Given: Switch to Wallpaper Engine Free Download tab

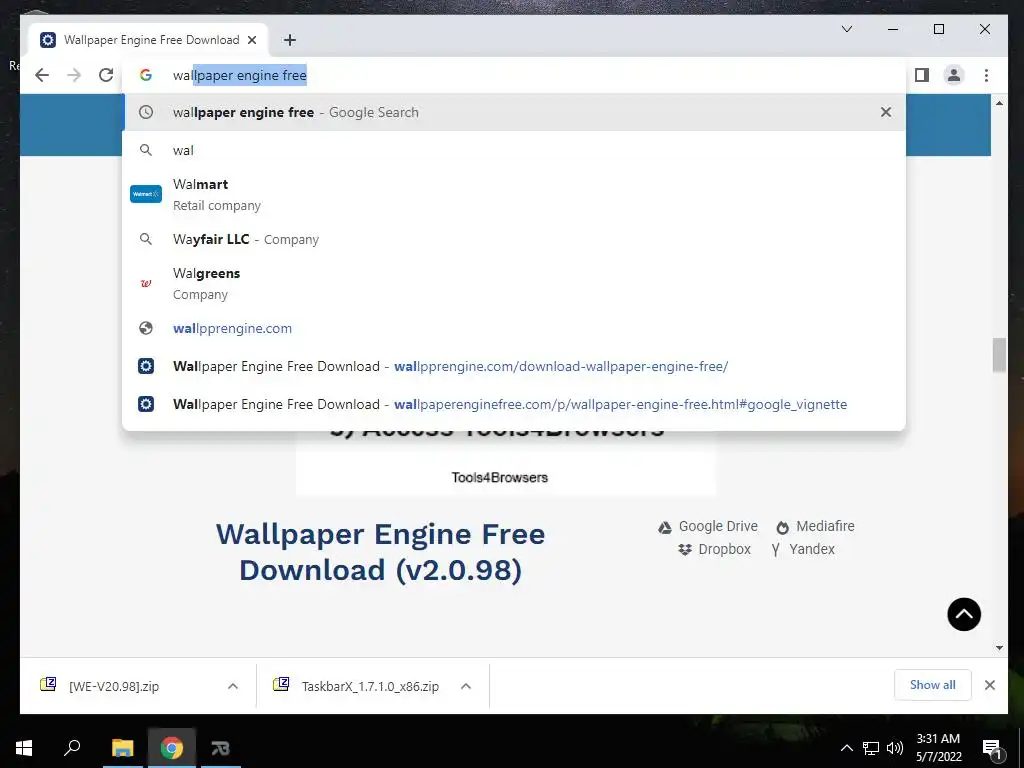Looking at the screenshot, I should pos(149,40).
